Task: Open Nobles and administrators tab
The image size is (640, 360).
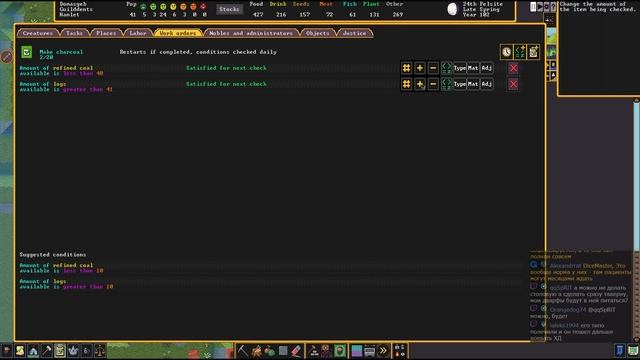Action: (x=251, y=33)
